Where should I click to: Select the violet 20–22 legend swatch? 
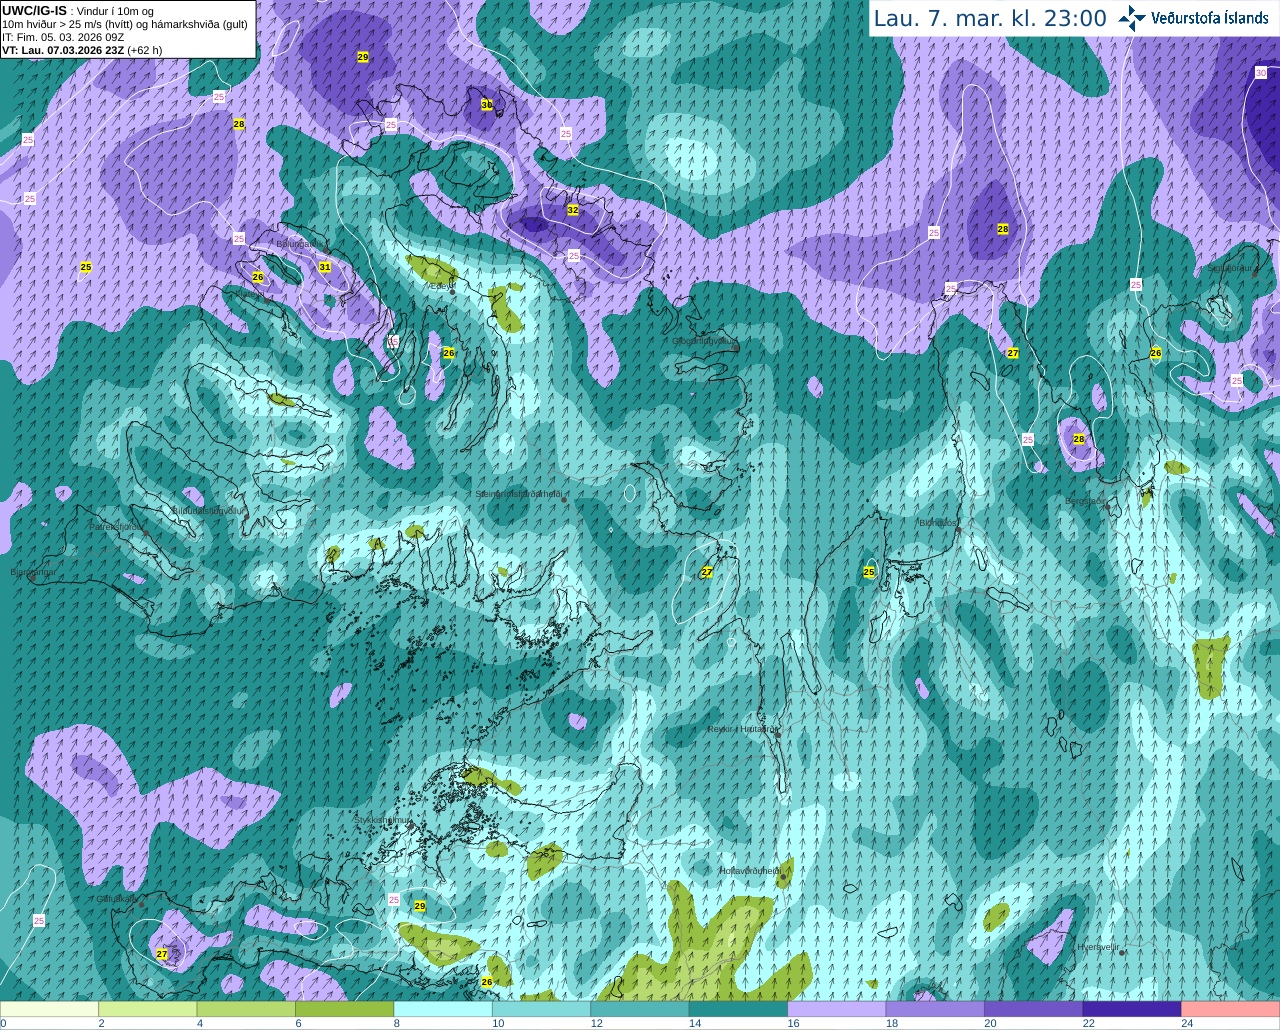(1034, 1008)
